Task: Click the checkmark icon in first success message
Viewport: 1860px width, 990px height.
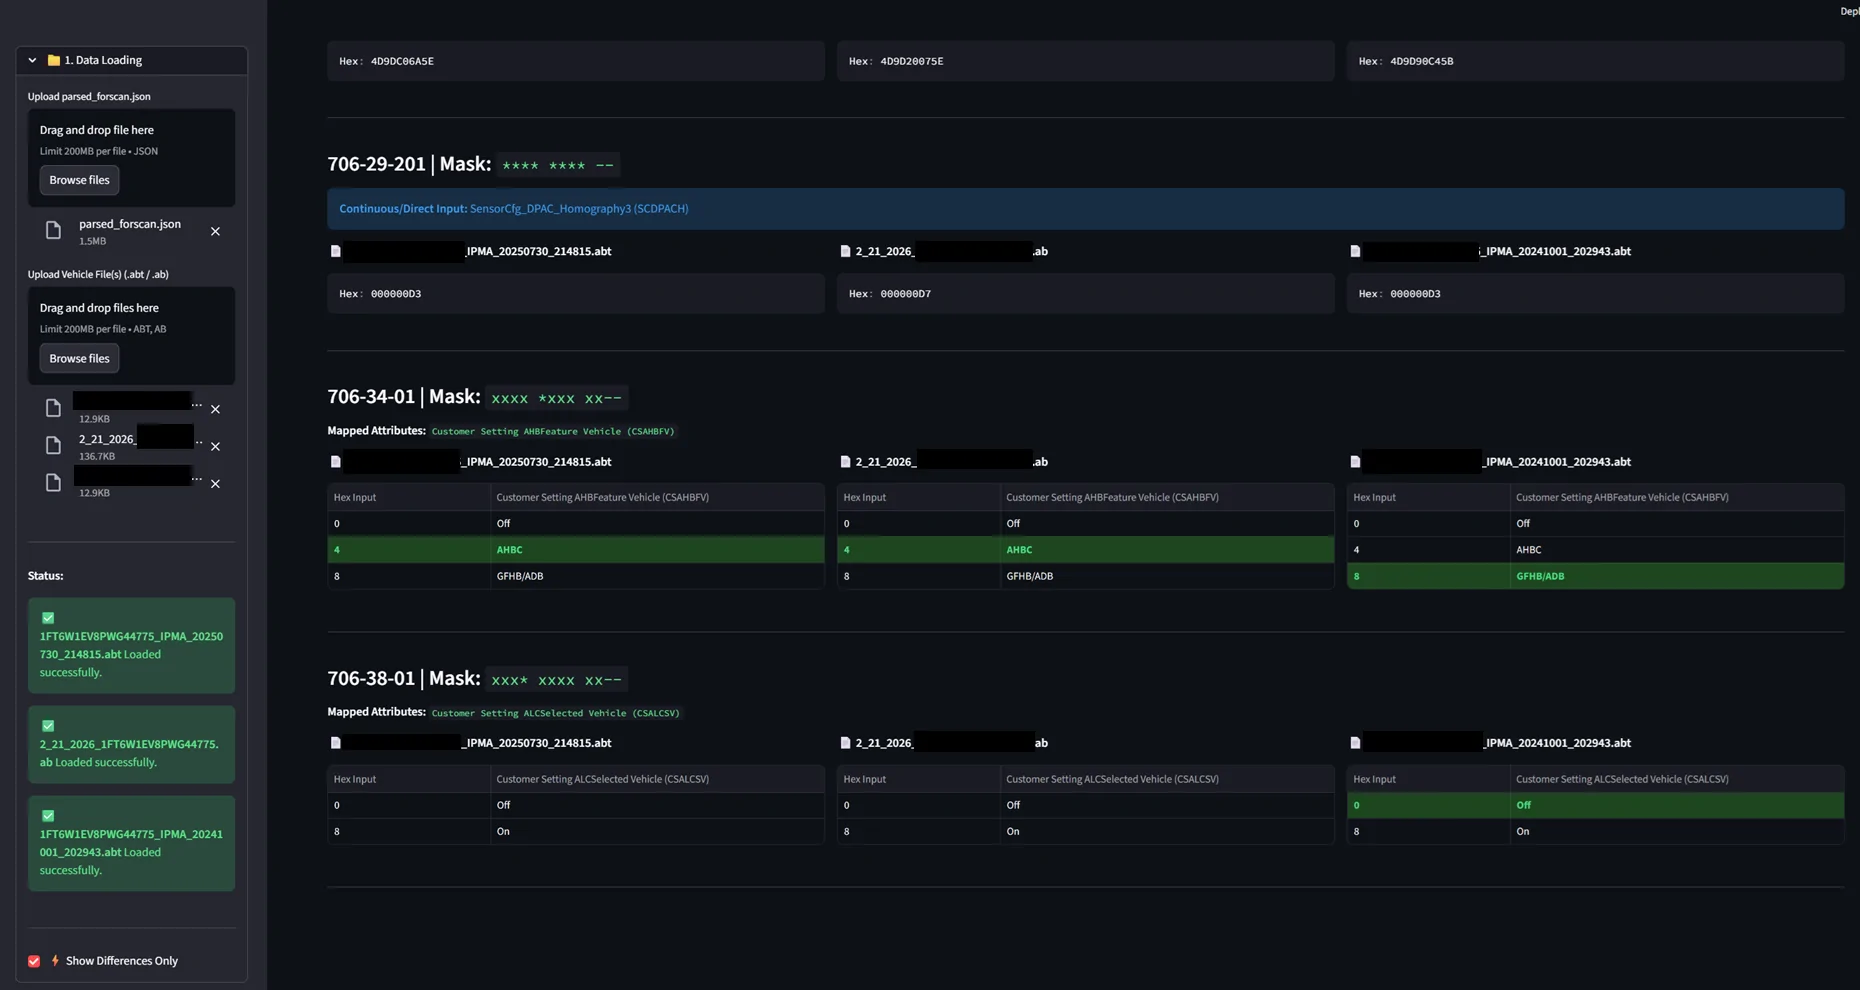Action: (47, 617)
